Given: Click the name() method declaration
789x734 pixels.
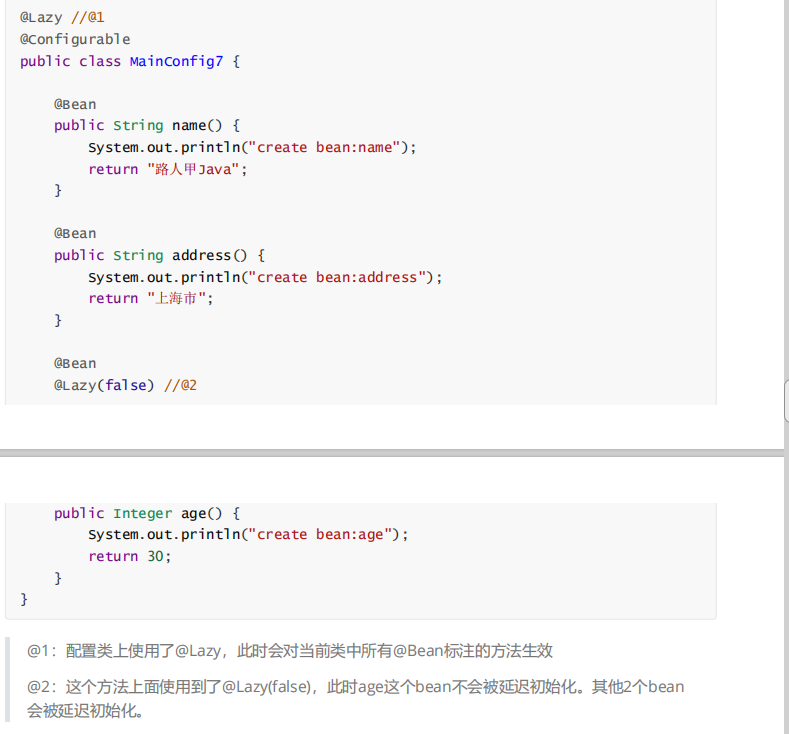Looking at the screenshot, I should pos(190,125).
